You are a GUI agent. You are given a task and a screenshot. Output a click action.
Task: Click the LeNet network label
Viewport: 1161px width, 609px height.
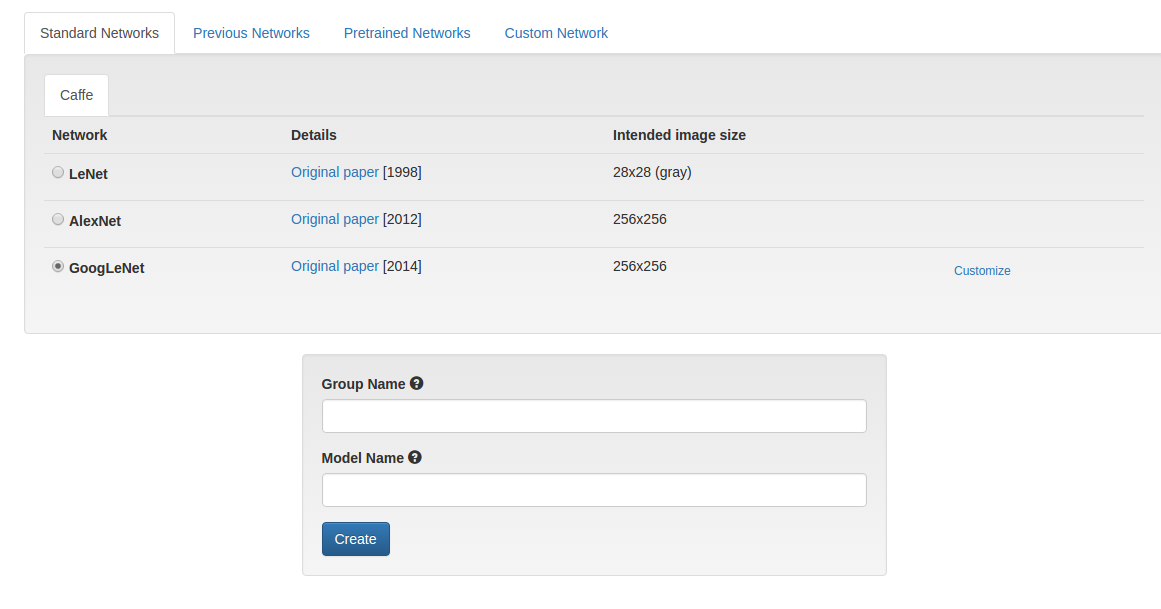[x=88, y=174]
